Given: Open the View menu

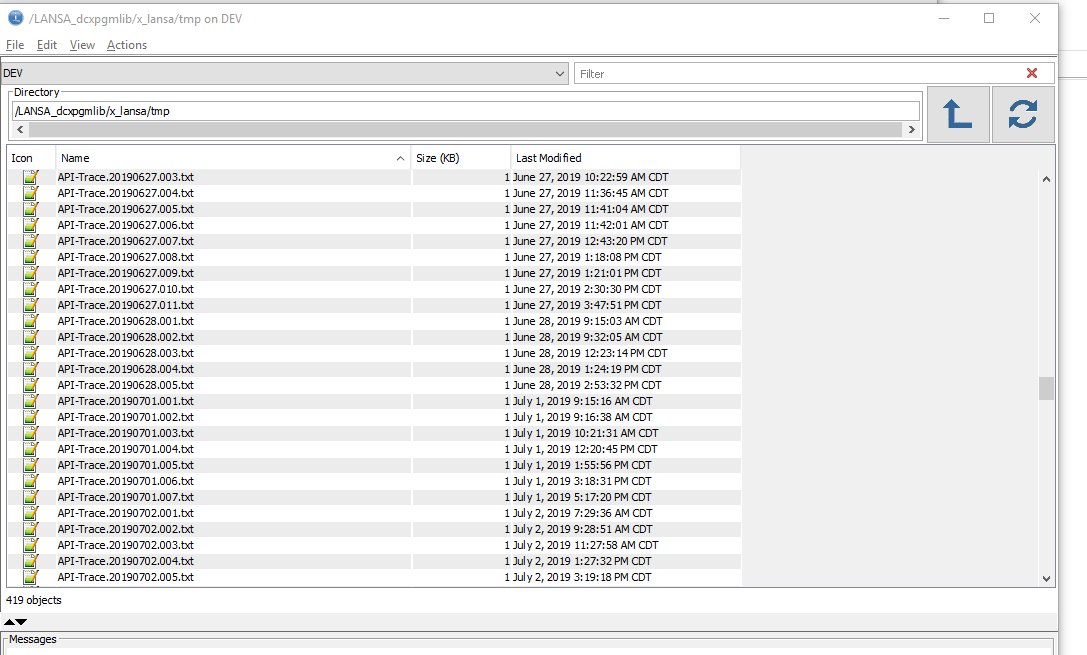Looking at the screenshot, I should click(82, 45).
